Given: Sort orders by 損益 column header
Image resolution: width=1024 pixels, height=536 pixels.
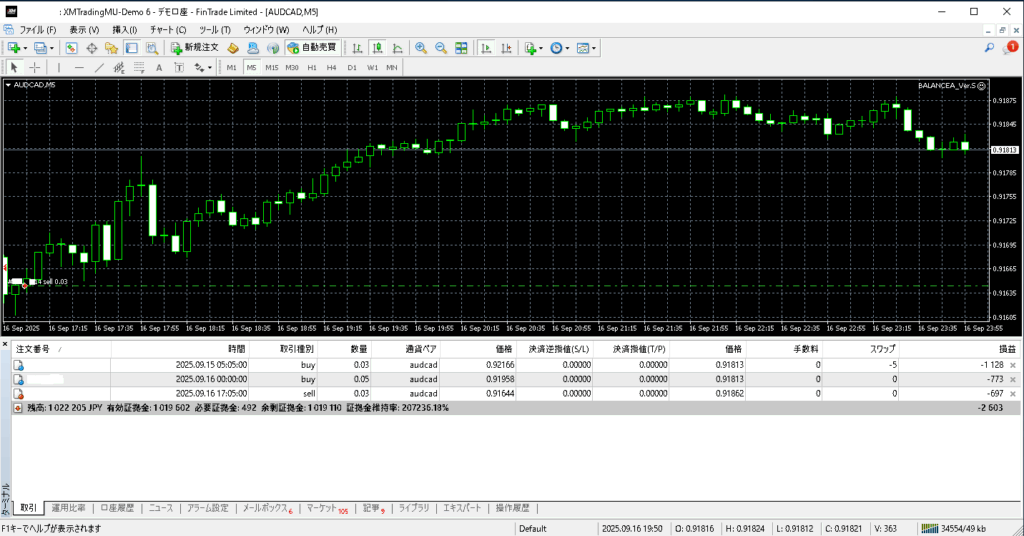Looking at the screenshot, I should click(1006, 349).
